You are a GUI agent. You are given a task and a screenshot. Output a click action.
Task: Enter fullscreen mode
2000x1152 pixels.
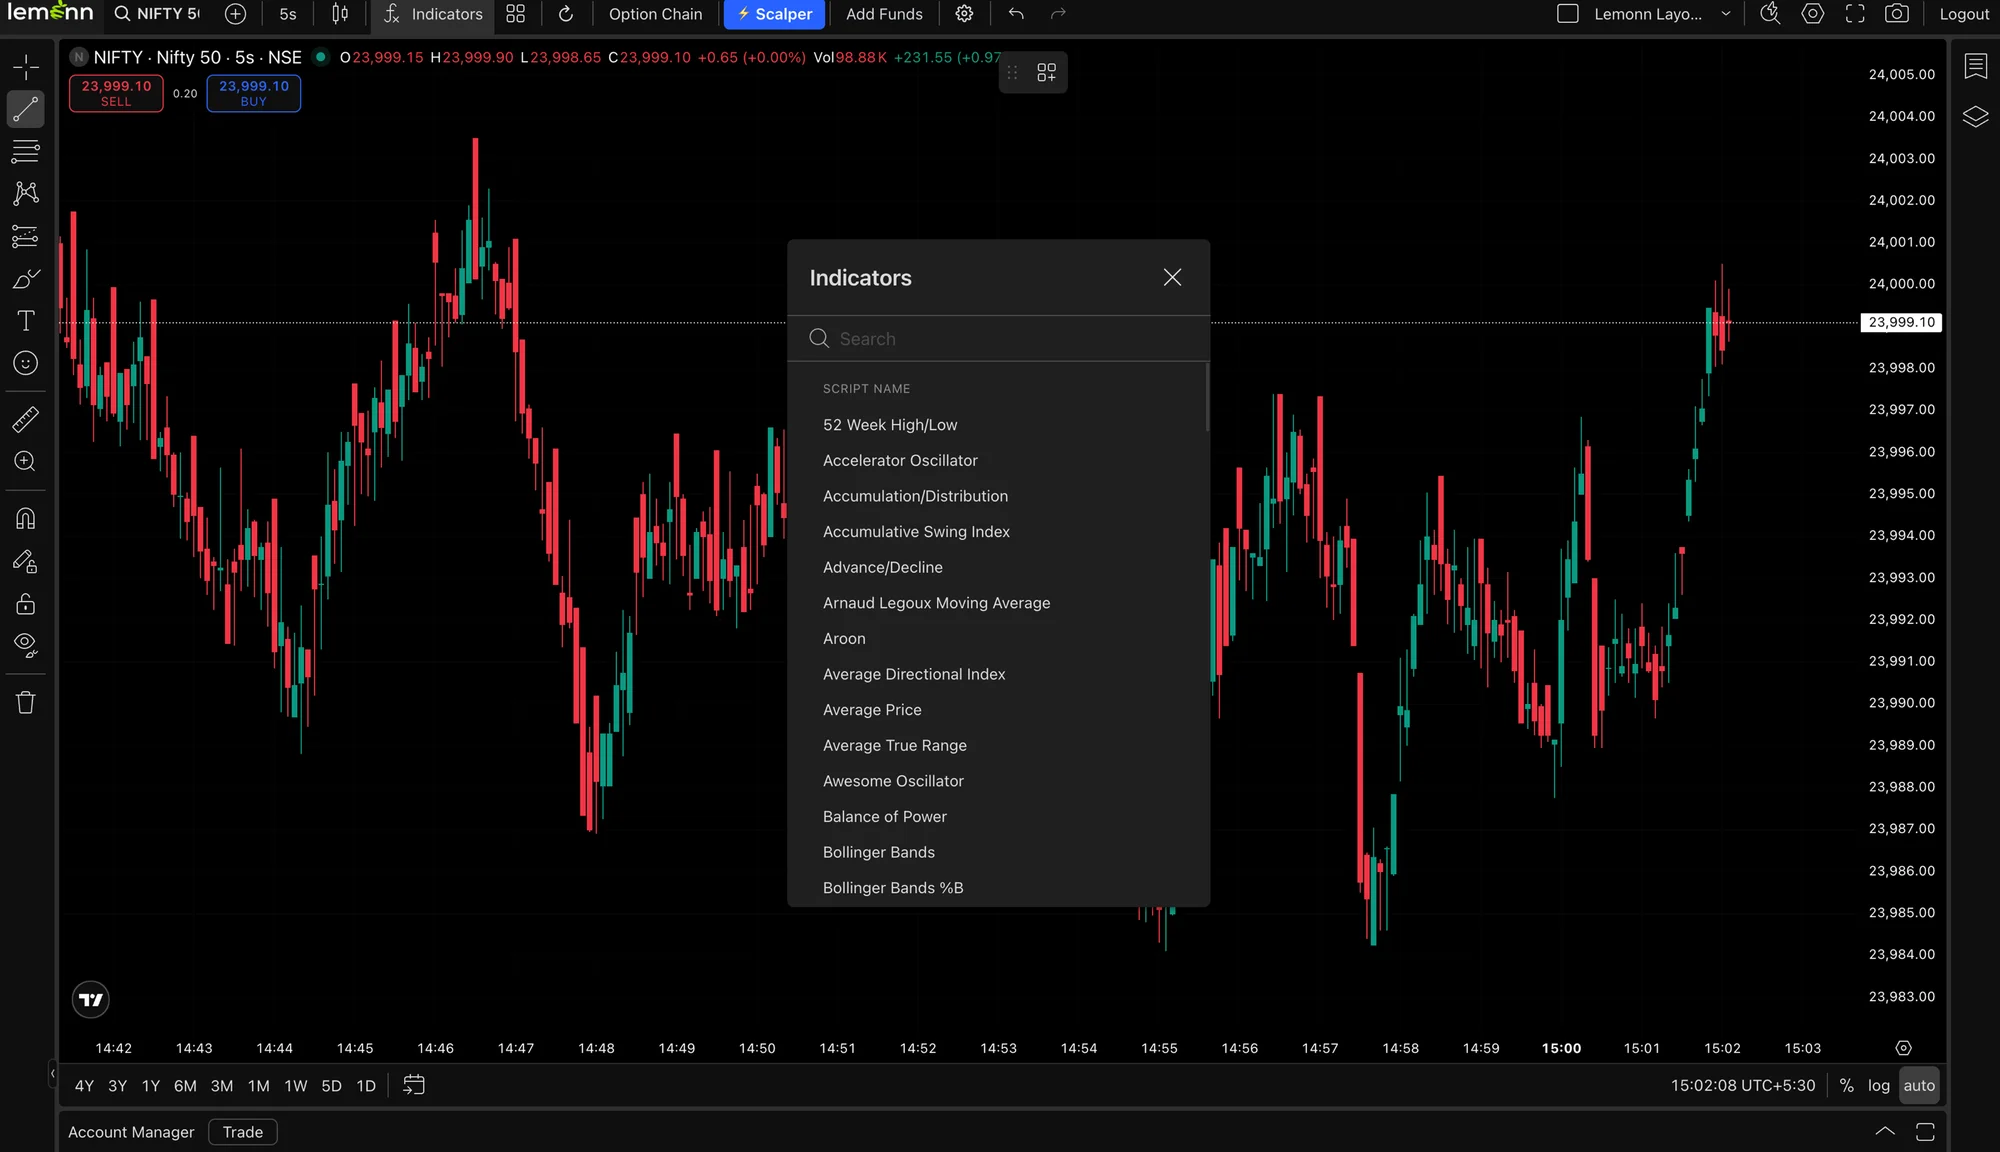[x=1855, y=14]
